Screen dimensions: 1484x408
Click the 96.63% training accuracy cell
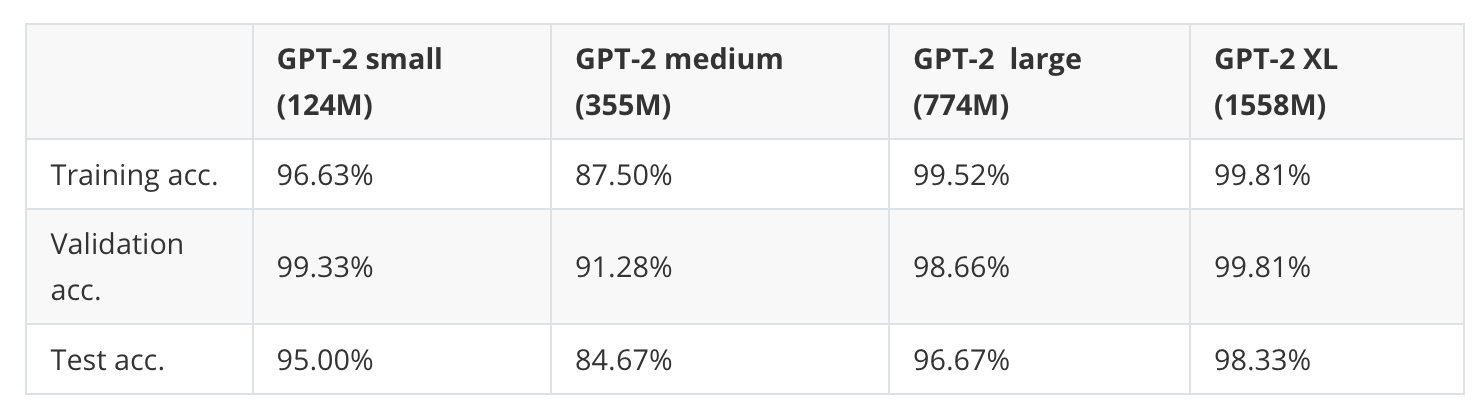[326, 175]
